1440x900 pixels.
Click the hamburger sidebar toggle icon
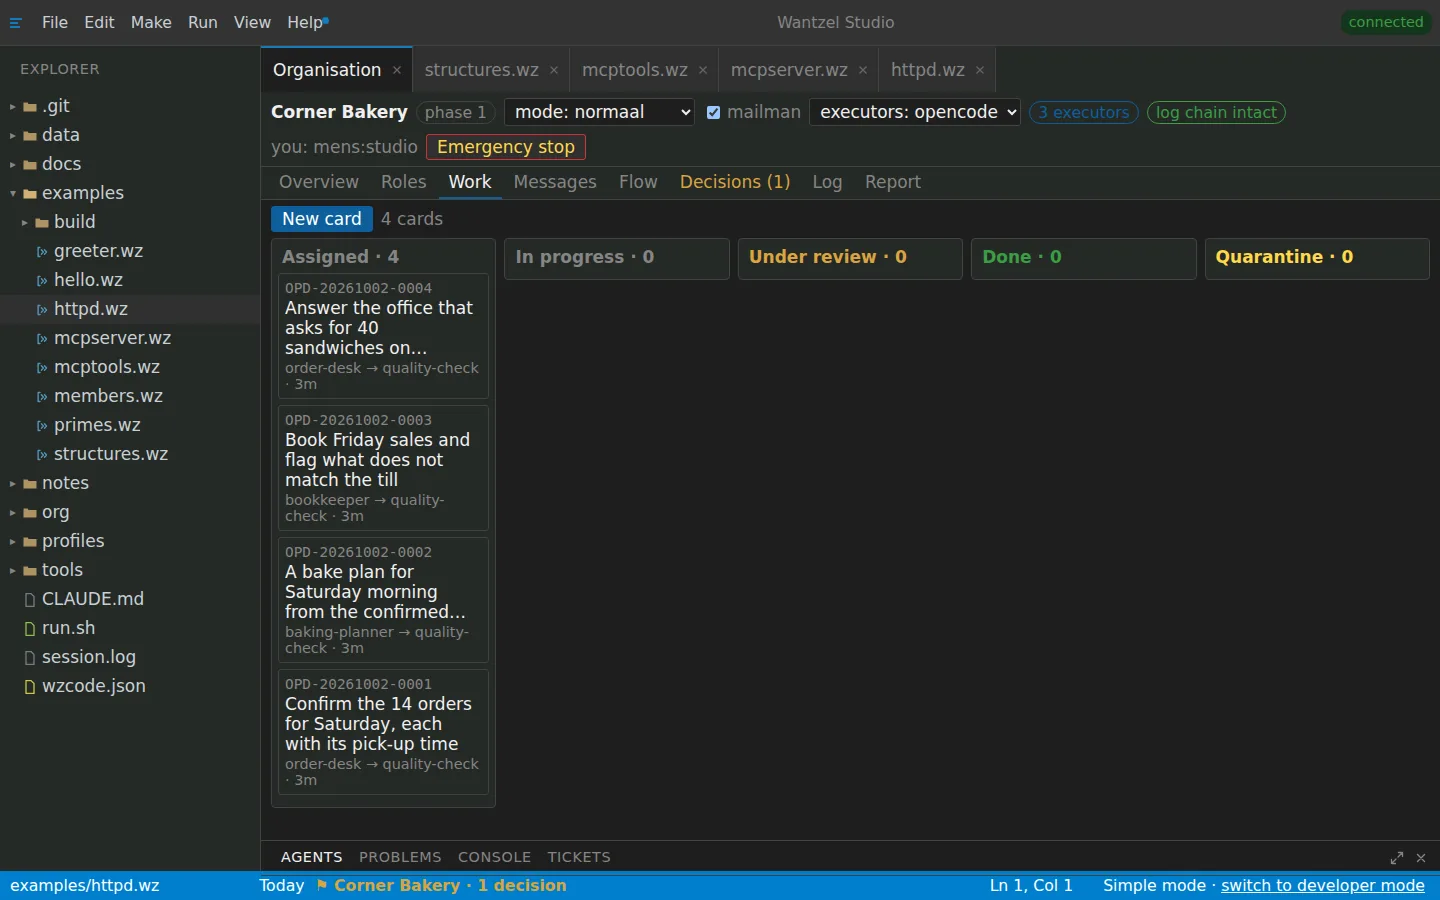15,23
